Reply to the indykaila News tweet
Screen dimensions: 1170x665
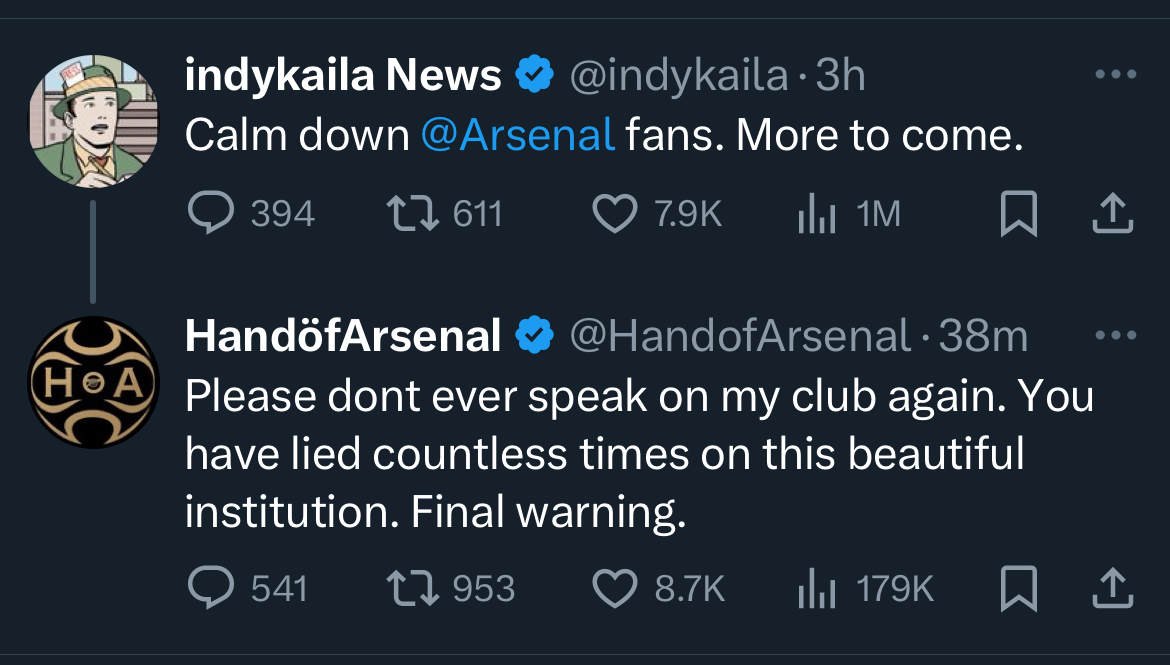[x=210, y=213]
